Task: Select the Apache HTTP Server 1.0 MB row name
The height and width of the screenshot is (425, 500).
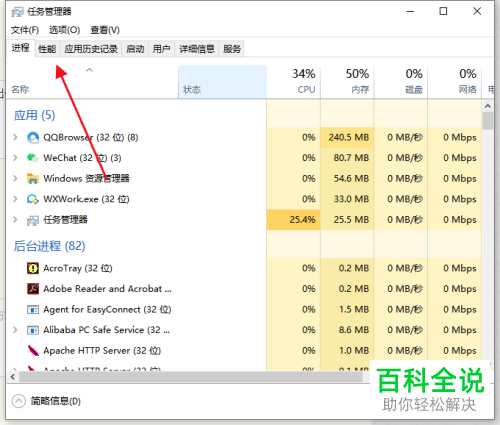Action: point(102,350)
